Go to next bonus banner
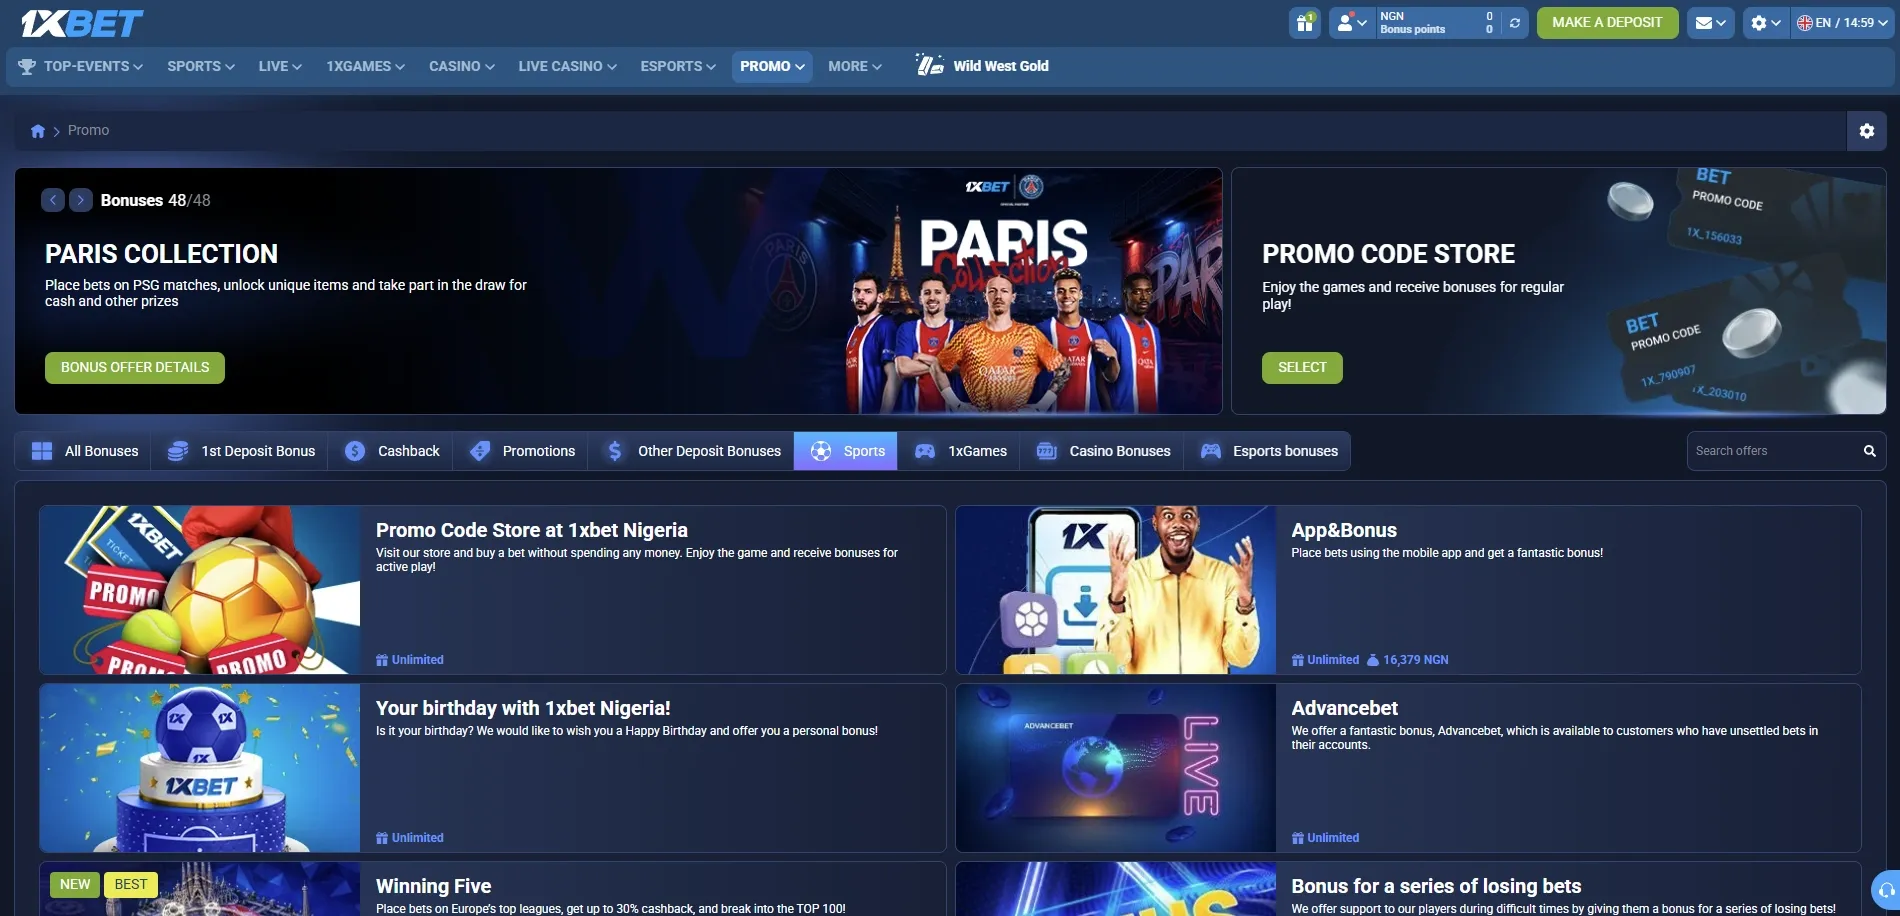This screenshot has height=916, width=1900. point(81,200)
